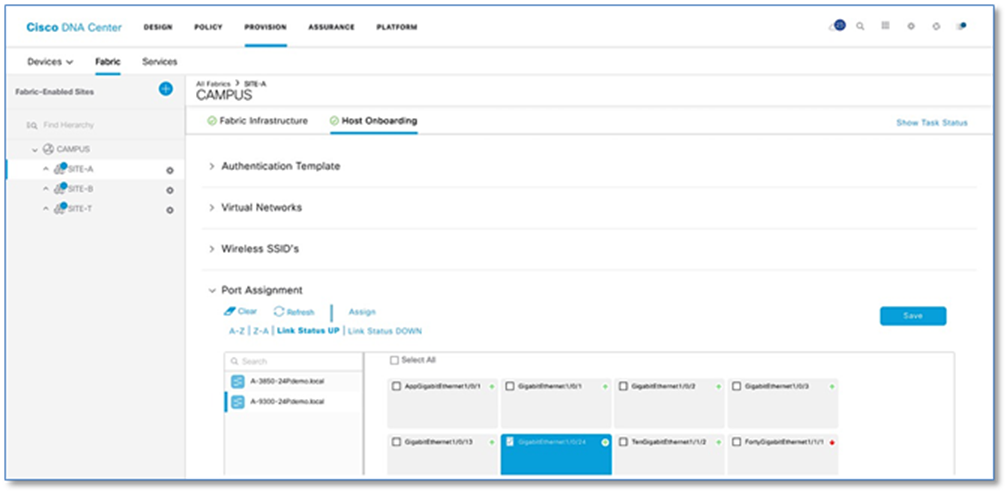
Task: Check the TenGigabitEthernet1/1/2 port checkbox
Action: pyautogui.click(x=623, y=443)
